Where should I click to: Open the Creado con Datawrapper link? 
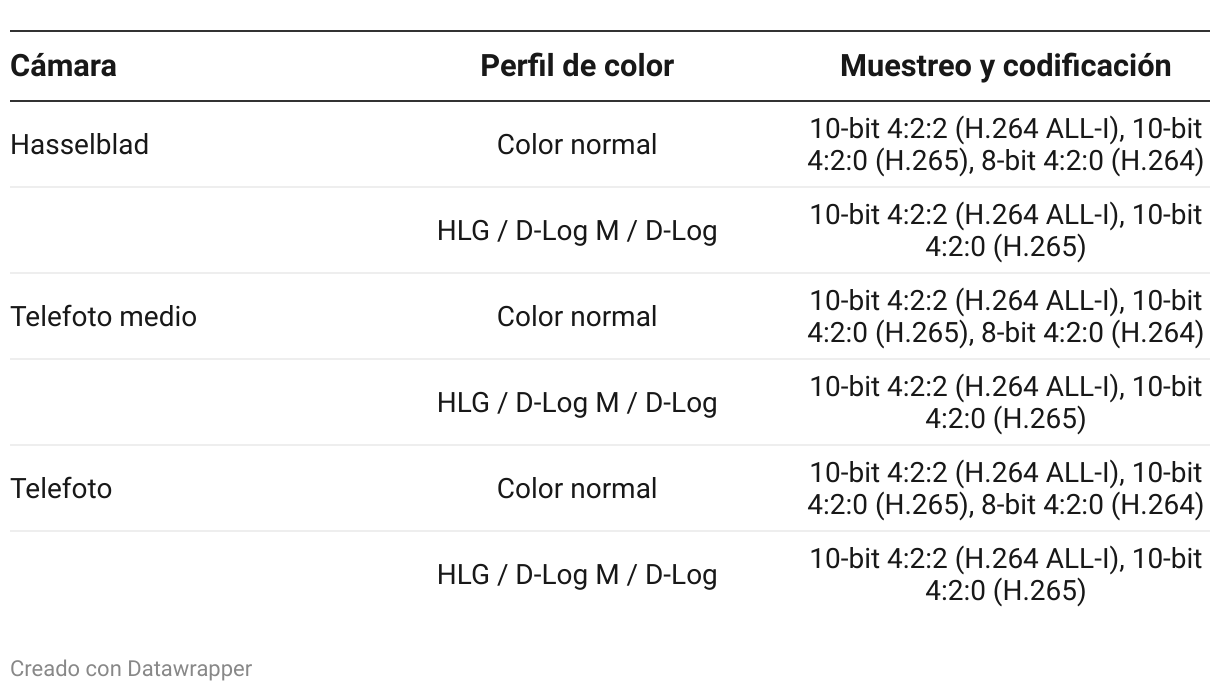[x=131, y=668]
